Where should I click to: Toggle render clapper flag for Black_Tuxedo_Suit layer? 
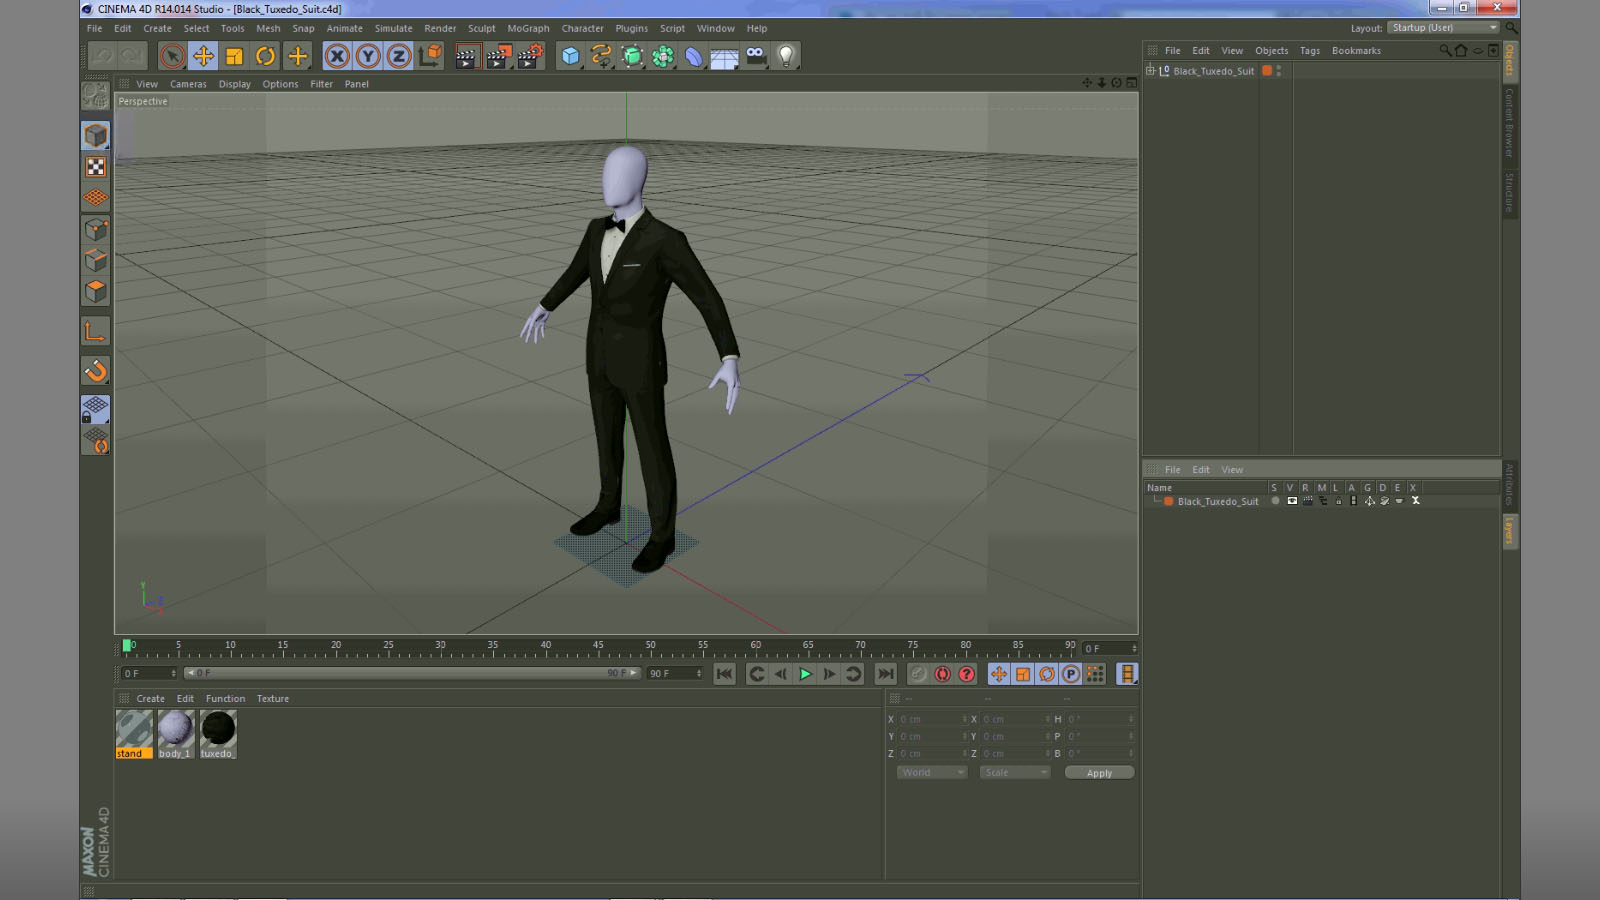1307,501
